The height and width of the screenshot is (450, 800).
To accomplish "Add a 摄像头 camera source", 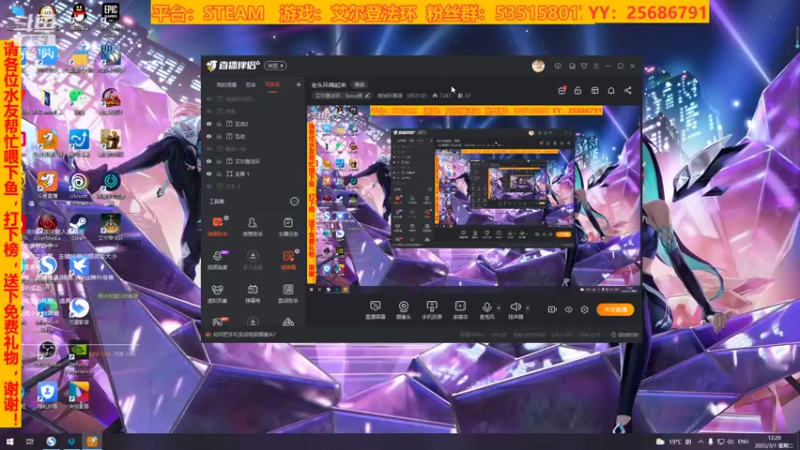I will [404, 310].
